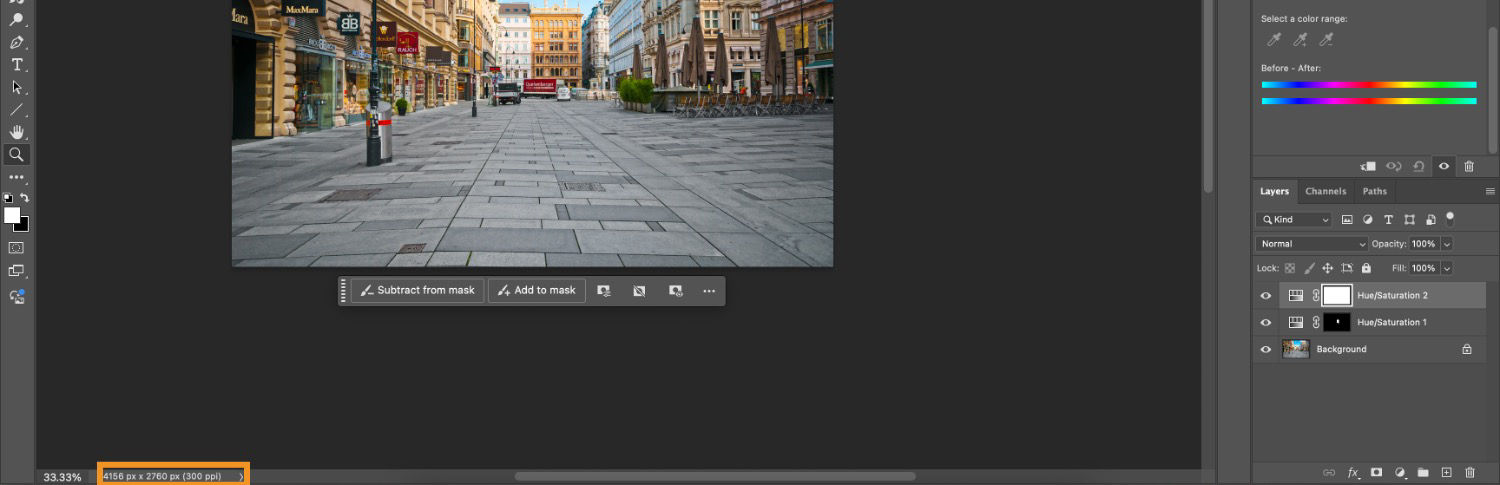Open more options in the contextual task bar
Screen dimensions: 1500x485
point(709,291)
